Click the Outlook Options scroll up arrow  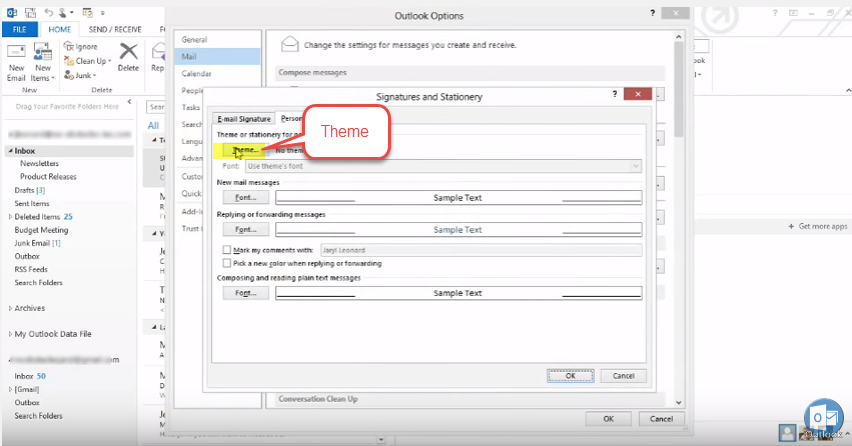679,37
